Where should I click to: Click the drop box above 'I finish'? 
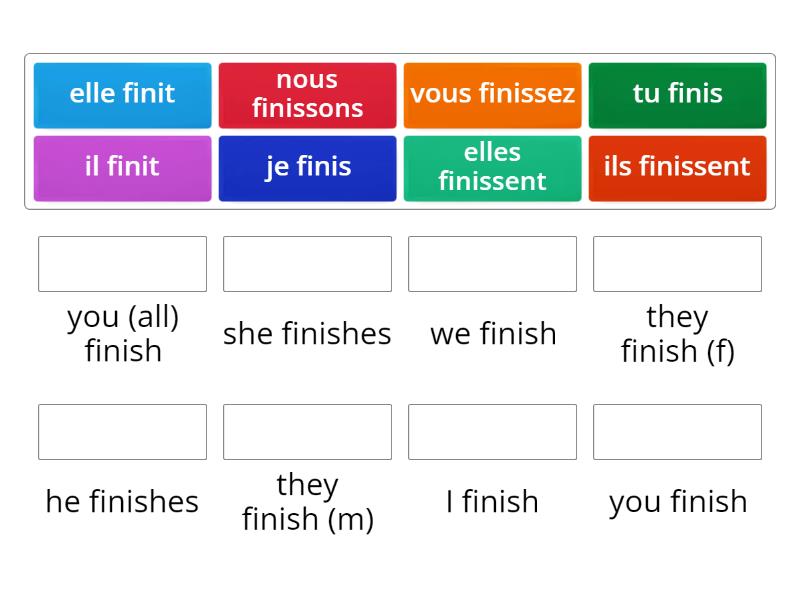click(x=492, y=432)
